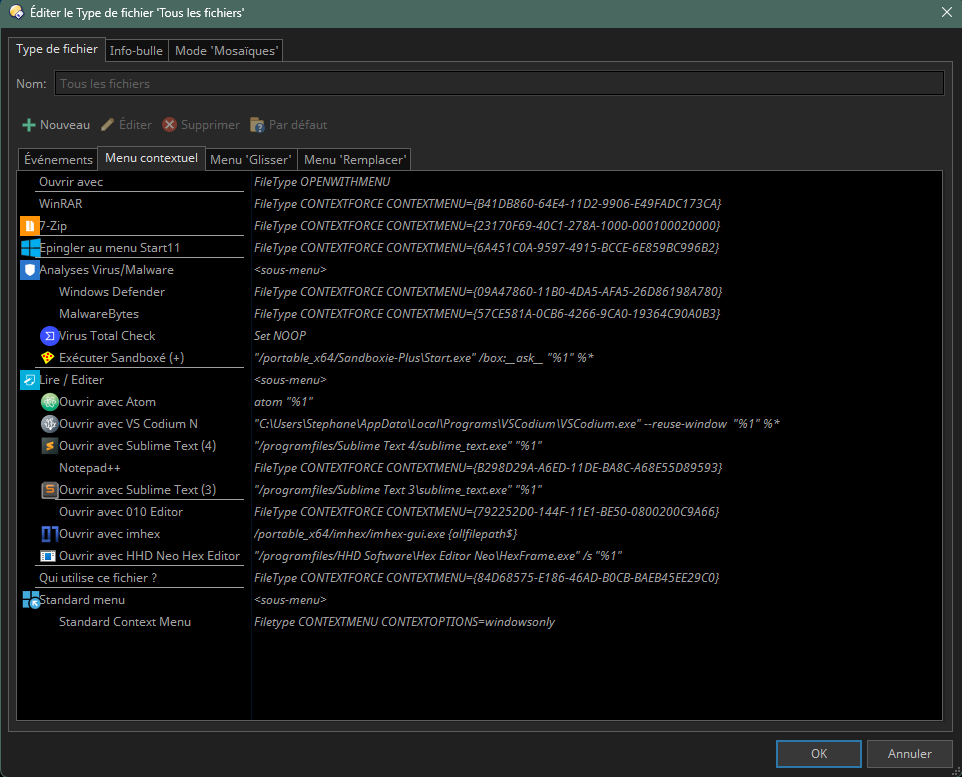Viewport: 962px width, 777px height.
Task: Click the HHD Neo Hex Editor icon
Action: 49,556
